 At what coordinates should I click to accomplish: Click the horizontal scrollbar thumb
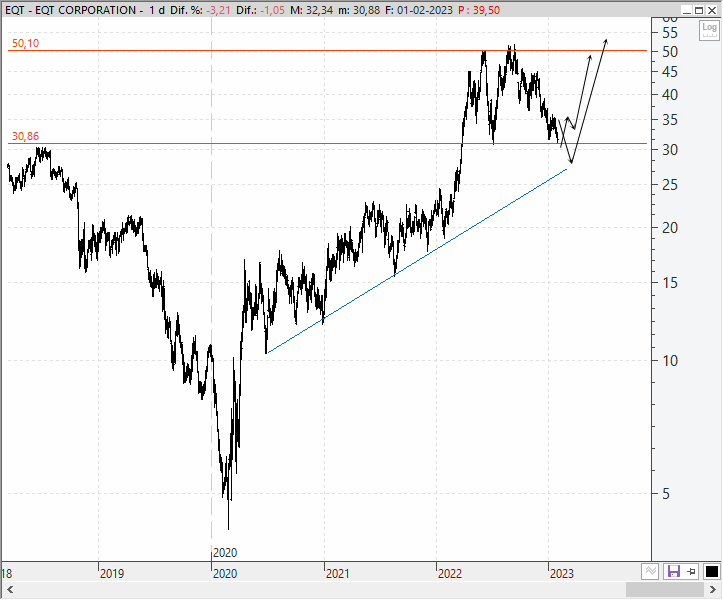click(x=664, y=589)
